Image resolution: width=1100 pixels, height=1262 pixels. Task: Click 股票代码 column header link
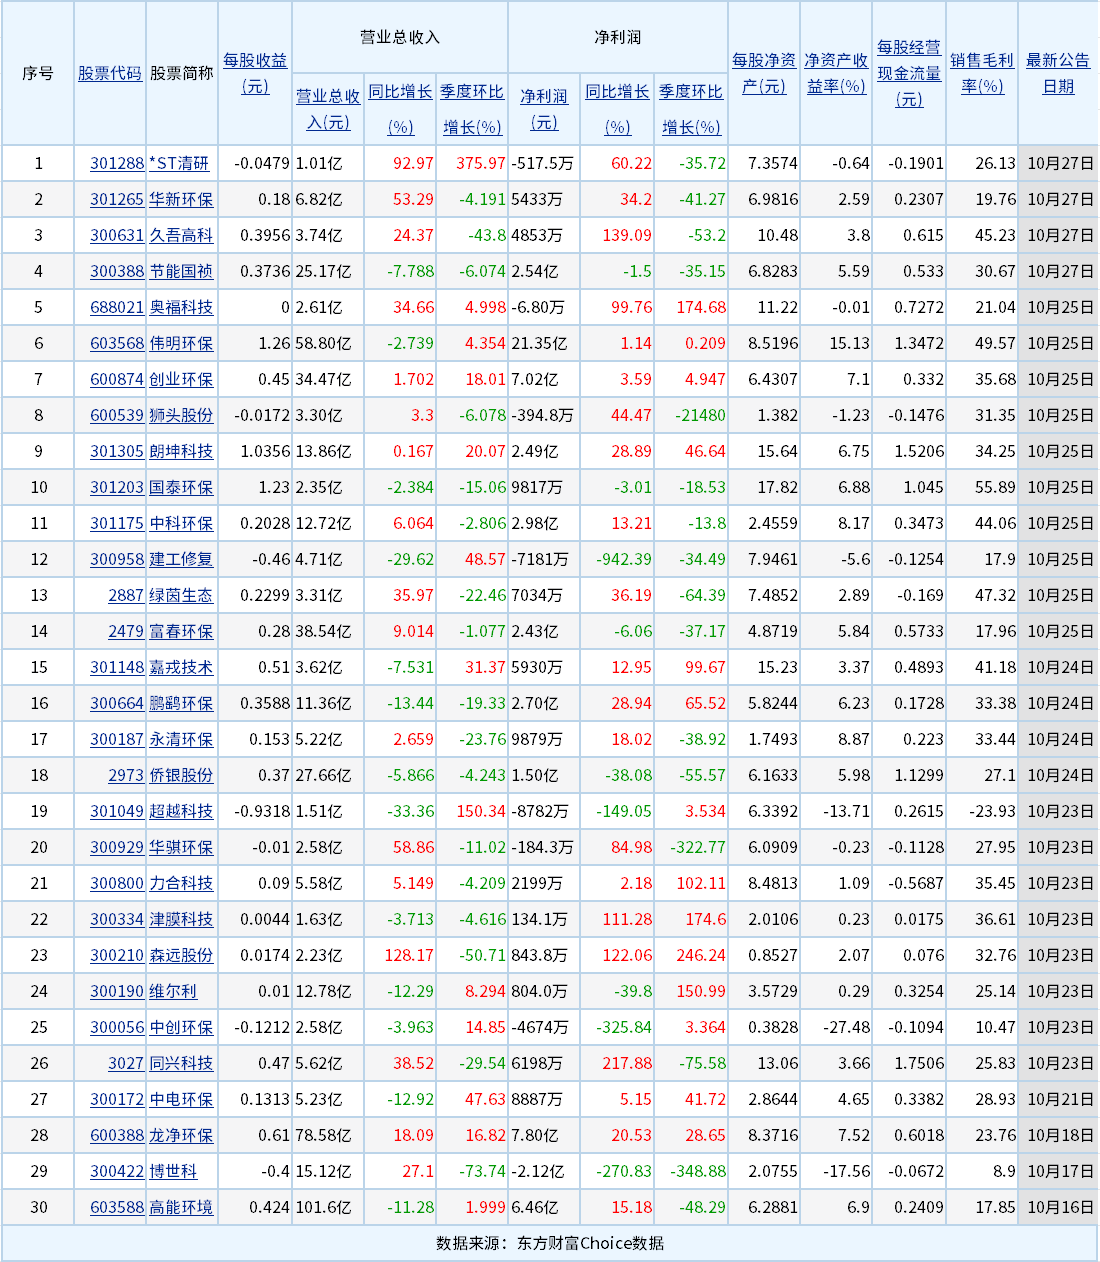(x=110, y=73)
